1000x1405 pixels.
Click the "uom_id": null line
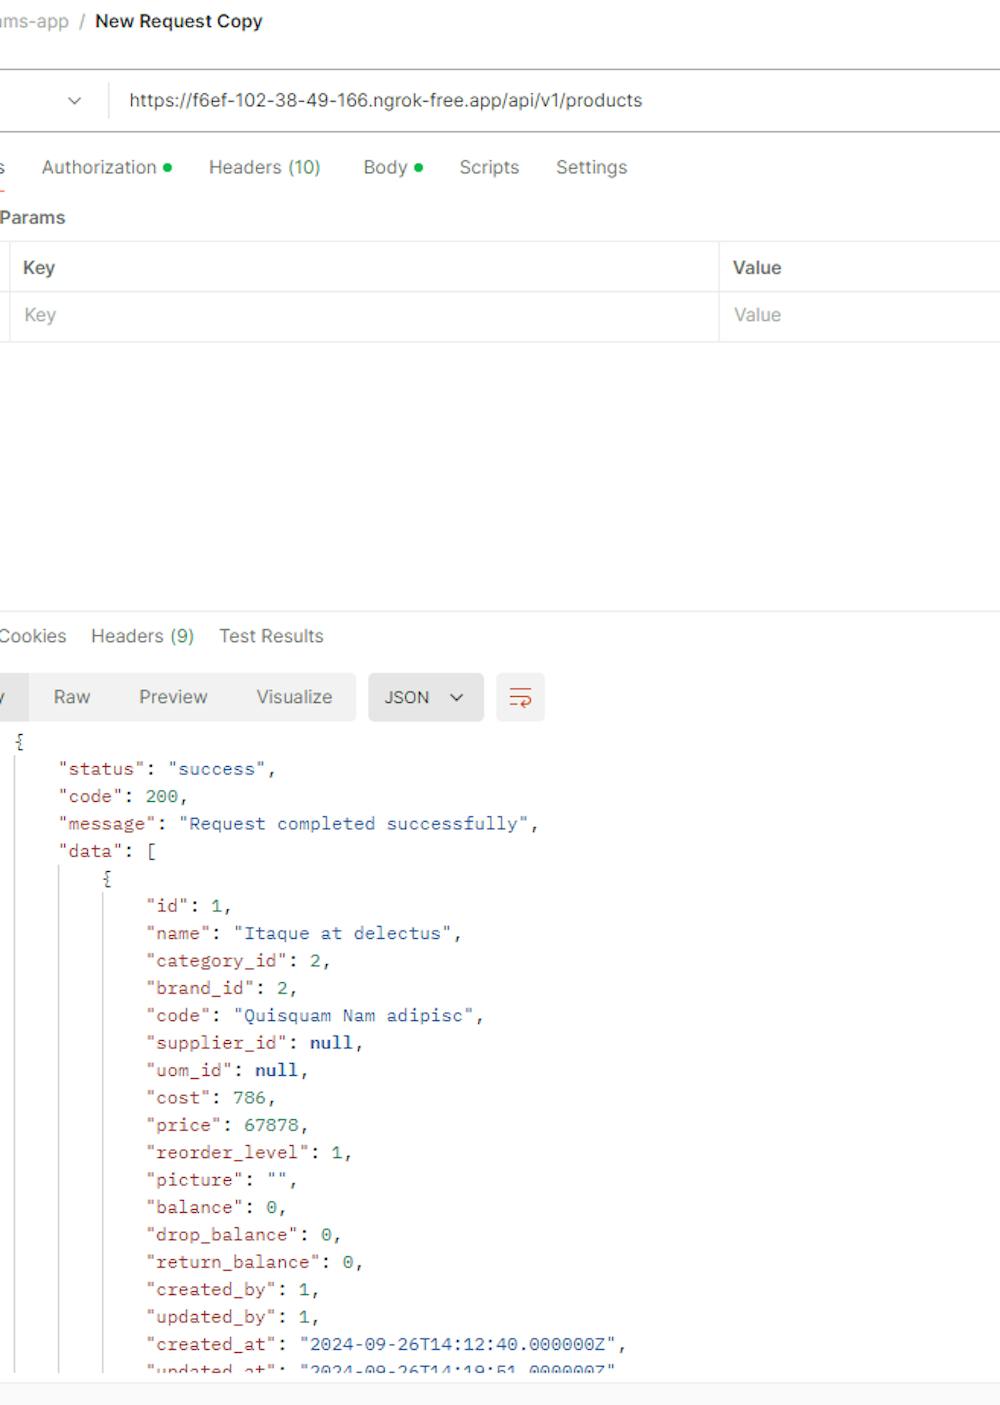227,1070
